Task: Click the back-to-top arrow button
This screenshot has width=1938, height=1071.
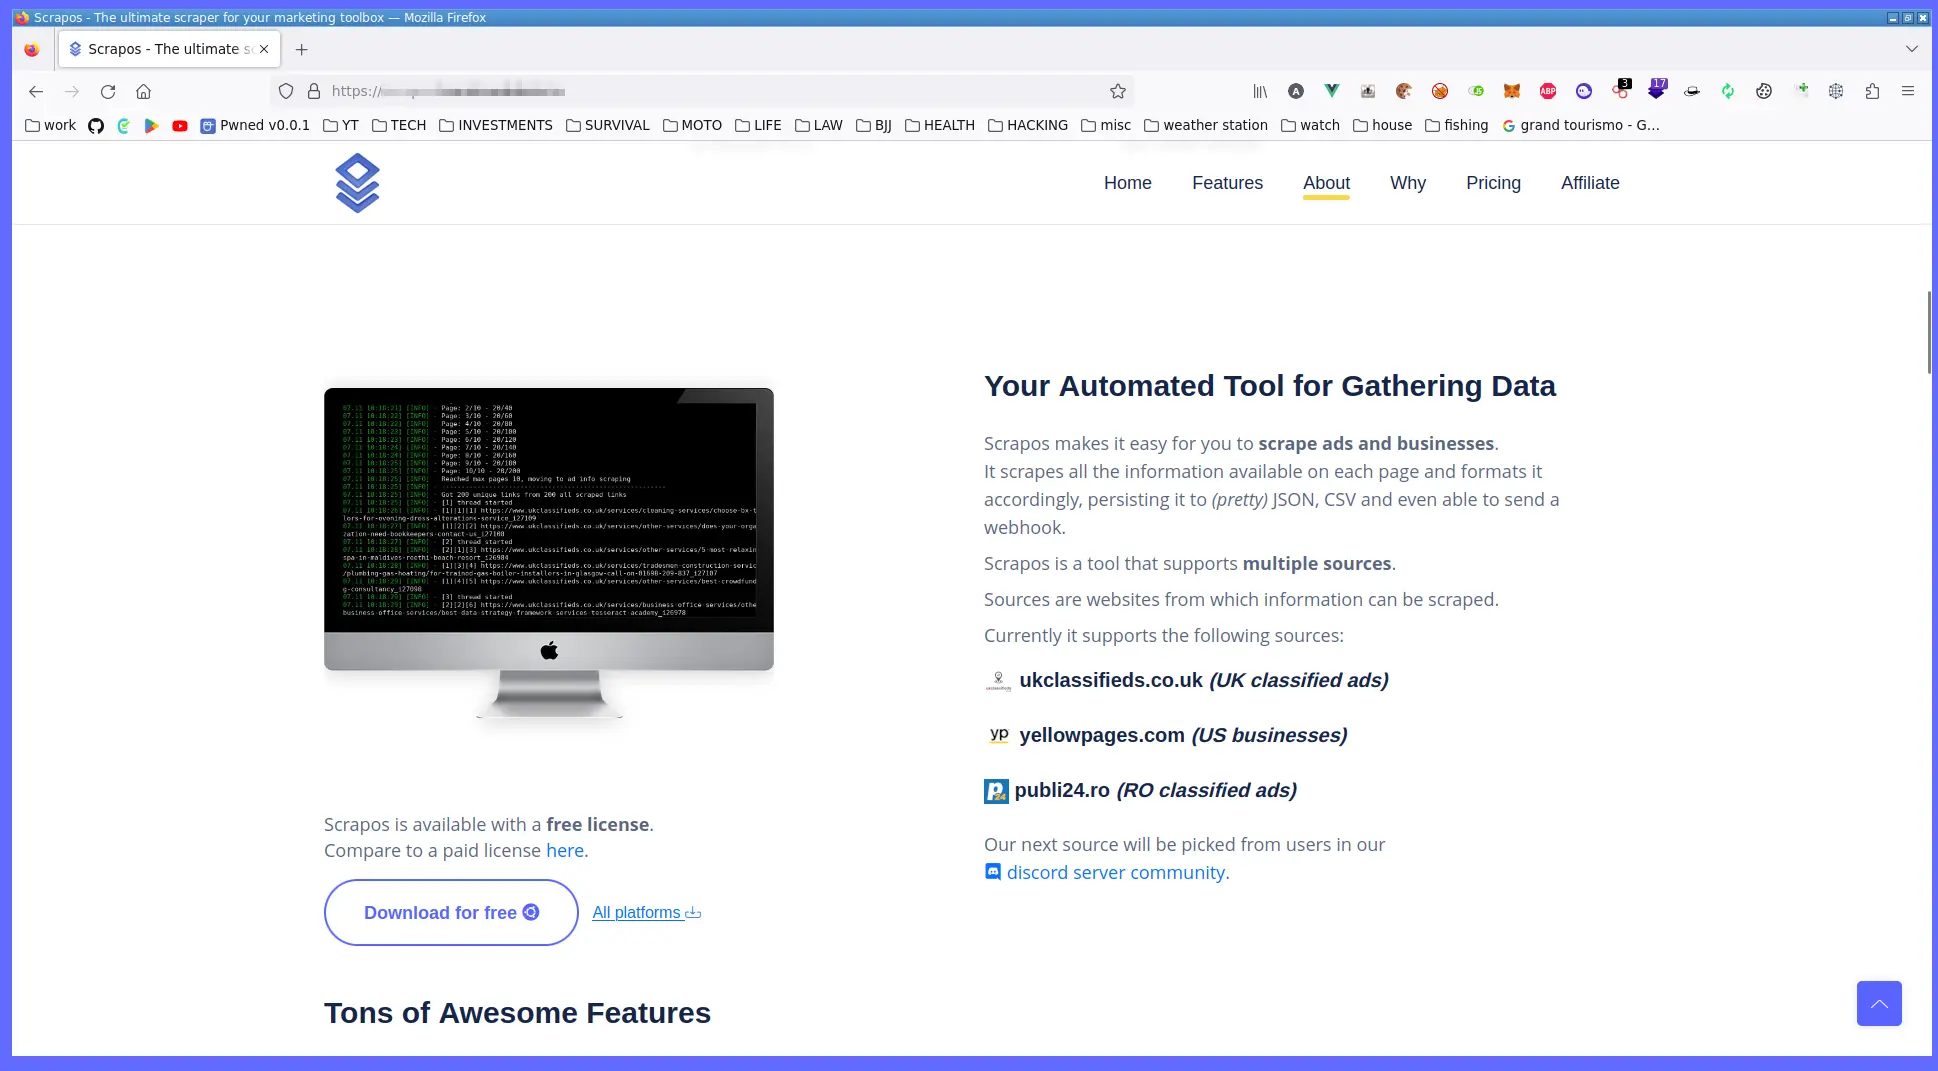Action: pyautogui.click(x=1879, y=1003)
